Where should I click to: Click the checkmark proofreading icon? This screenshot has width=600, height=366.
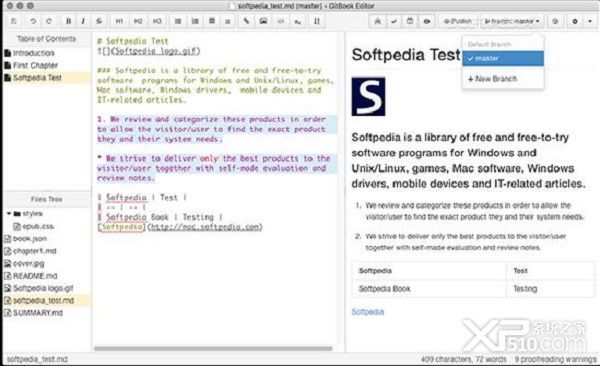point(394,21)
